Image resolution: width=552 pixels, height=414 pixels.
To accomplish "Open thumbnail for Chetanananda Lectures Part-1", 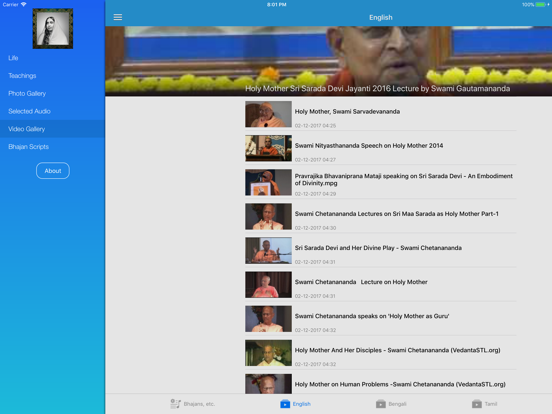I will (x=268, y=217).
